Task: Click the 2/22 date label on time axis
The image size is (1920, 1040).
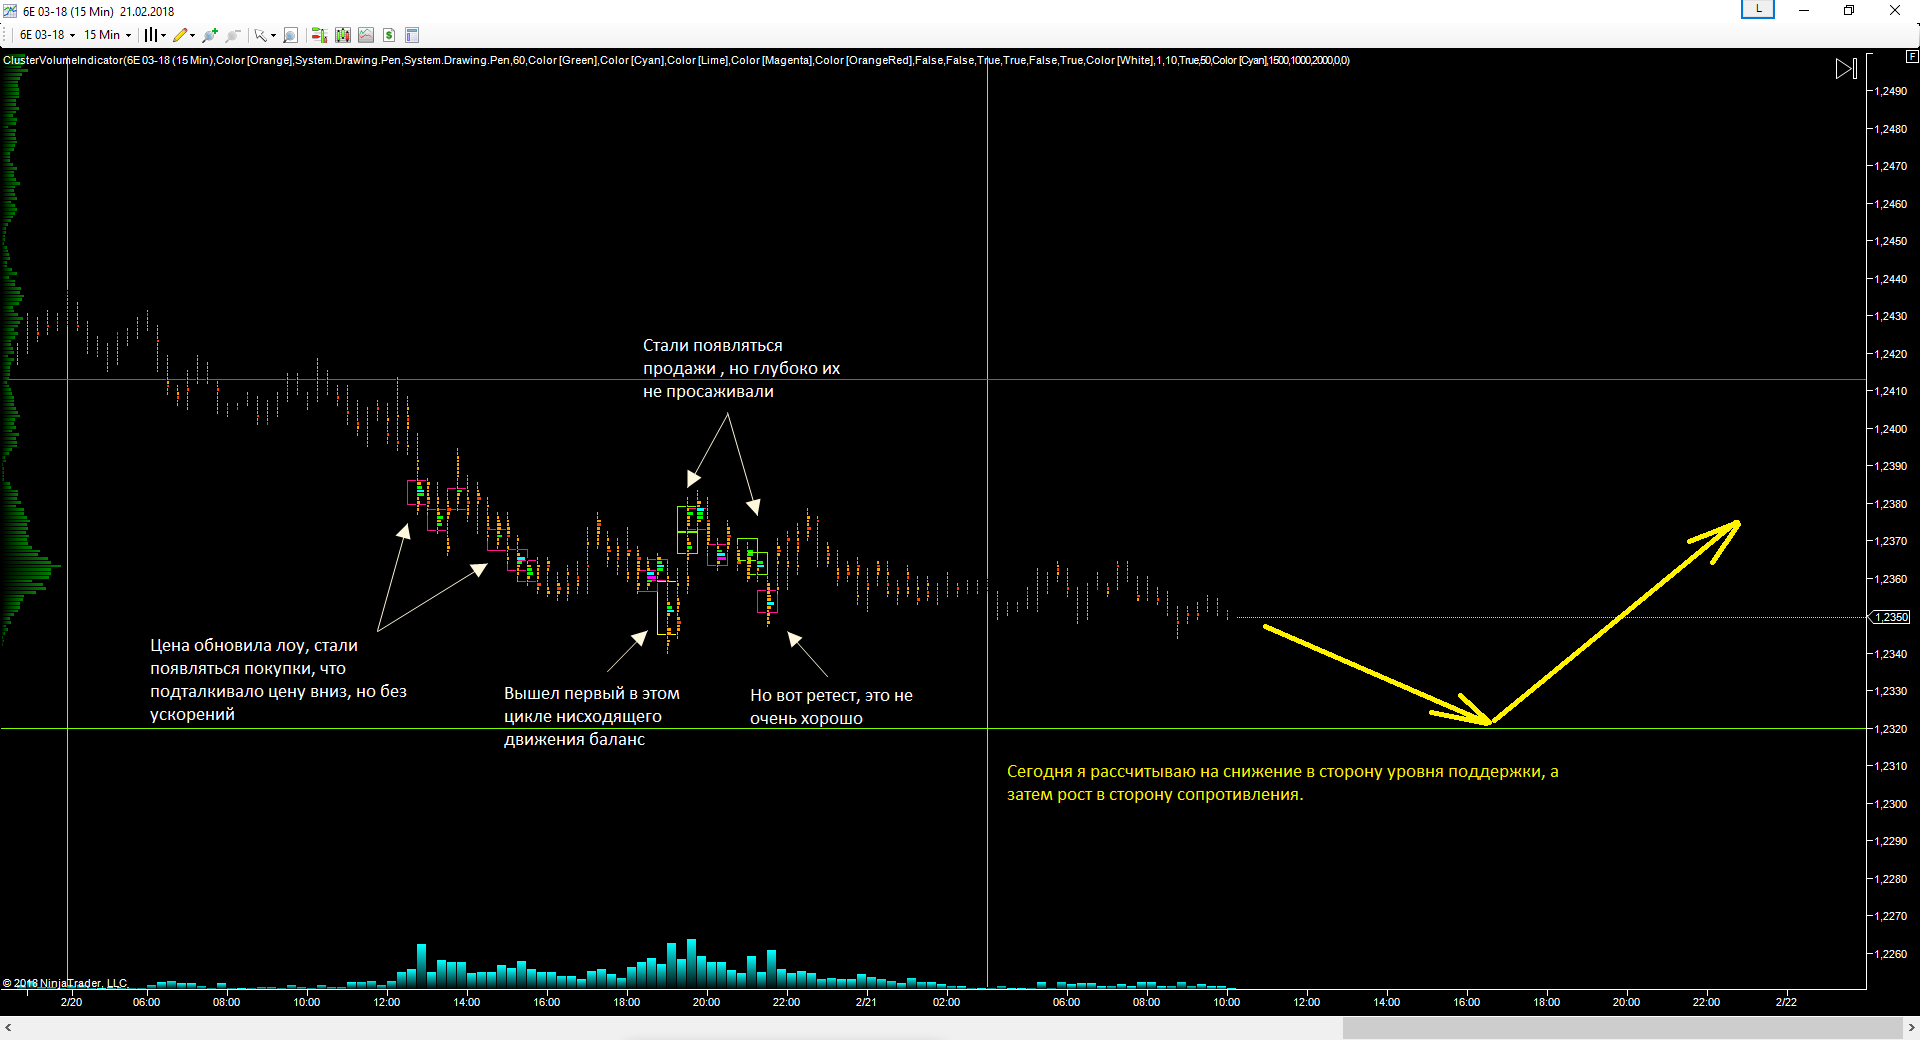Action: [1786, 1002]
